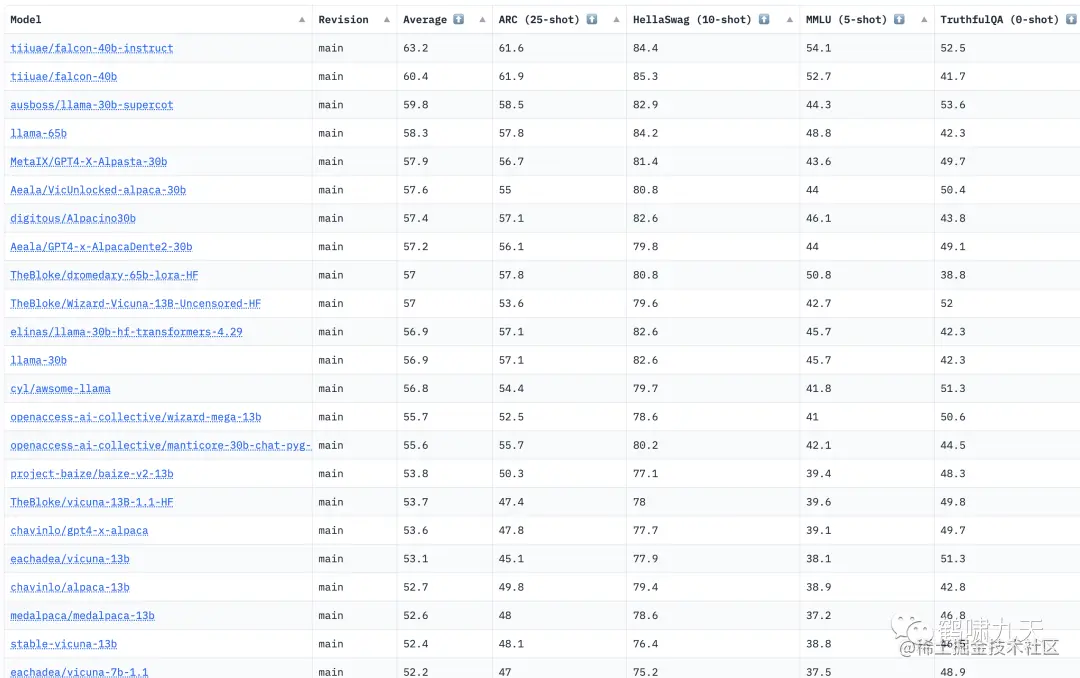The image size is (1080, 678).
Task: Click the up-arrow icon beside Average header
Action: pyautogui.click(x=459, y=19)
